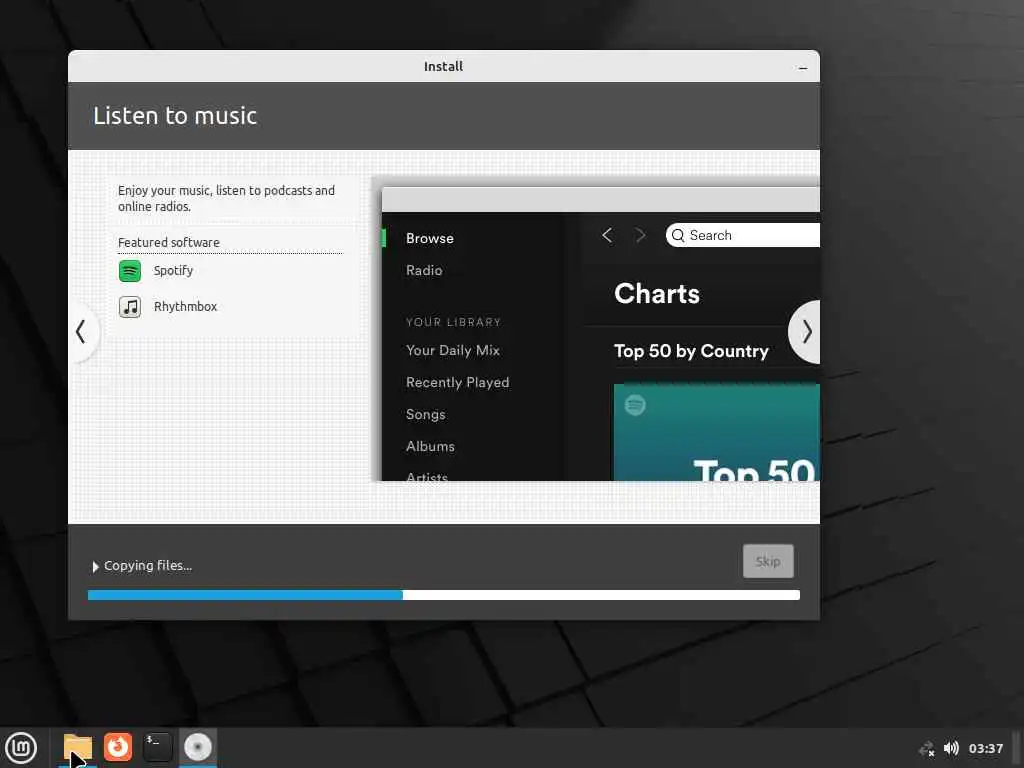Screen dimensions: 1024x768
Task: Open the Files folder in taskbar
Action: click(77, 747)
